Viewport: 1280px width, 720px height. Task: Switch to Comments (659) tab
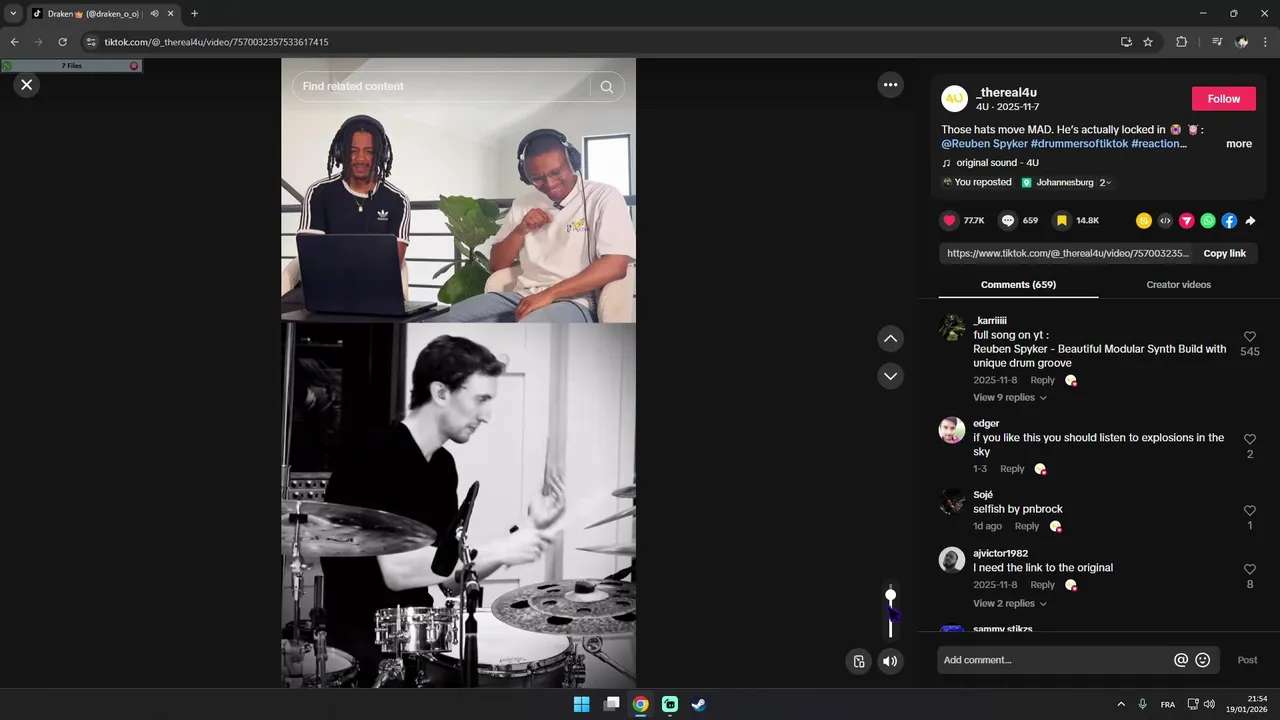coord(1018,285)
